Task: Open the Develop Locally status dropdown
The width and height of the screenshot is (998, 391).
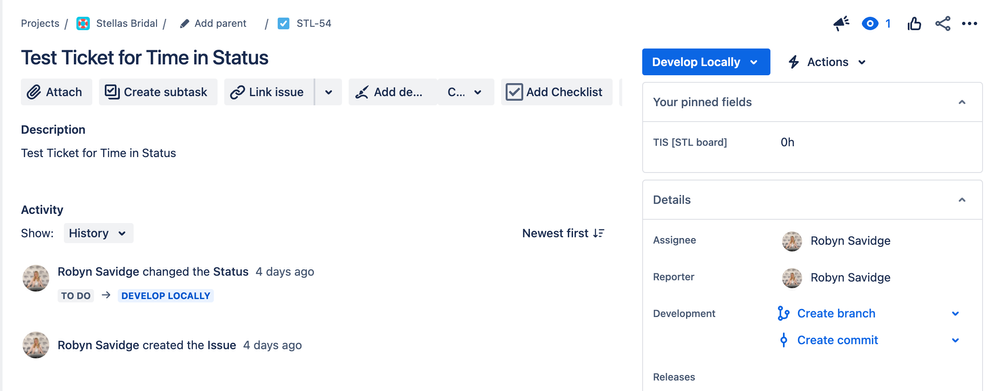Action: tap(706, 62)
